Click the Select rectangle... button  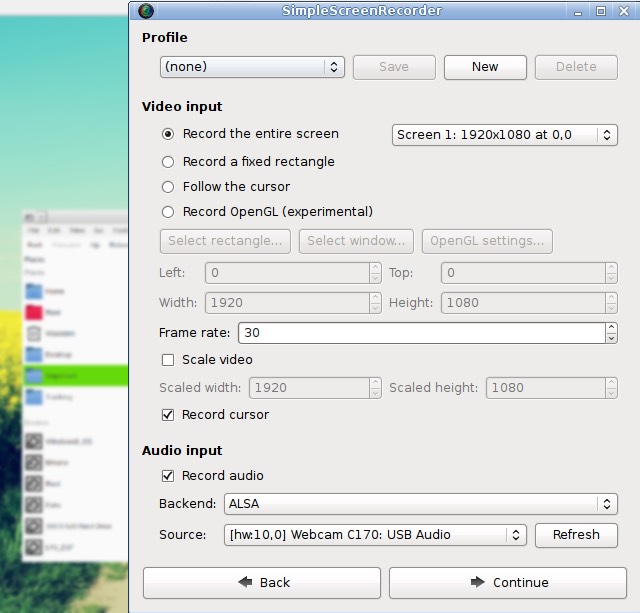(225, 241)
